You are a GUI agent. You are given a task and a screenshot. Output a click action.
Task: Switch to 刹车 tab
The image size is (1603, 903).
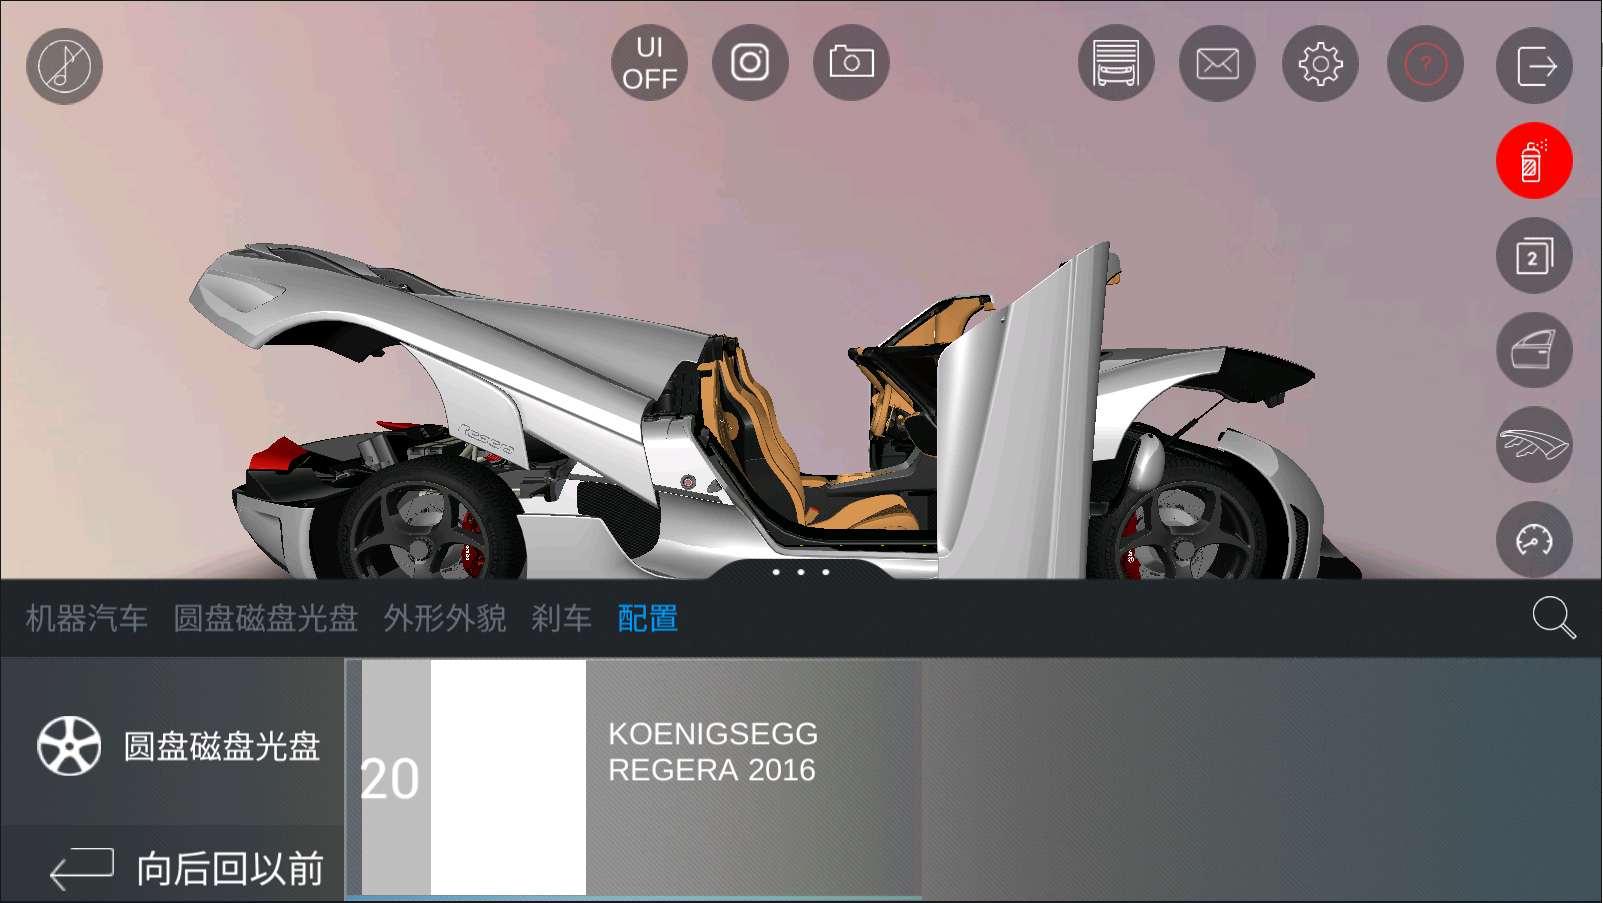[x=562, y=619]
